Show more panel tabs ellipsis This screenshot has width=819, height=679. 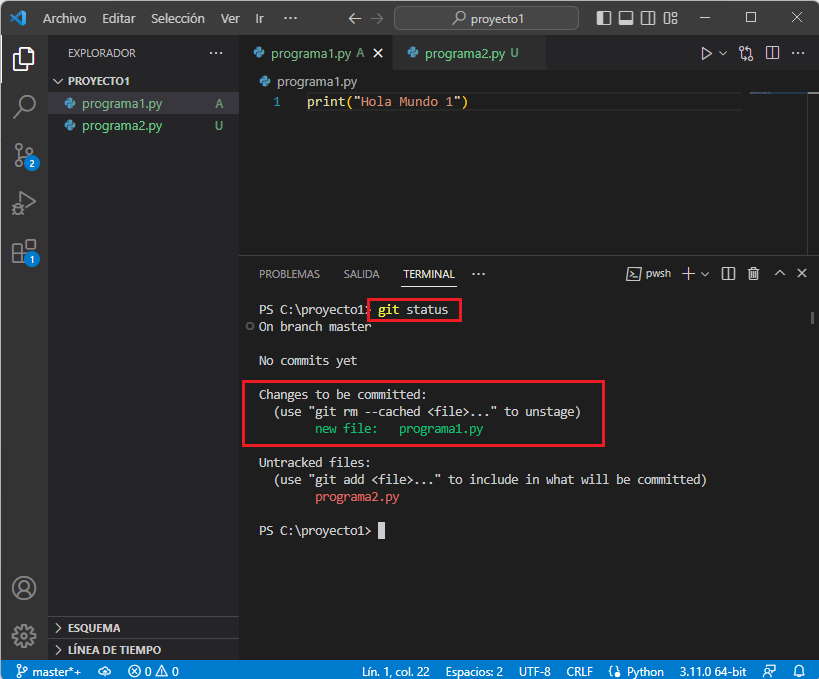click(x=478, y=274)
